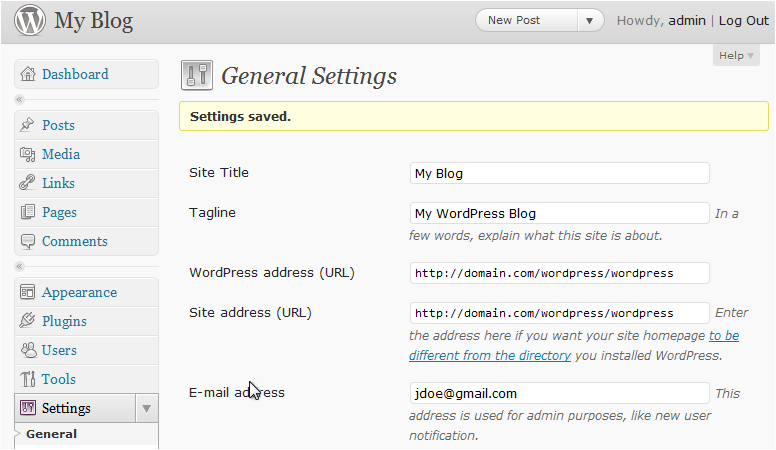
Task: Go to the Plugins menu
Action: 64,321
